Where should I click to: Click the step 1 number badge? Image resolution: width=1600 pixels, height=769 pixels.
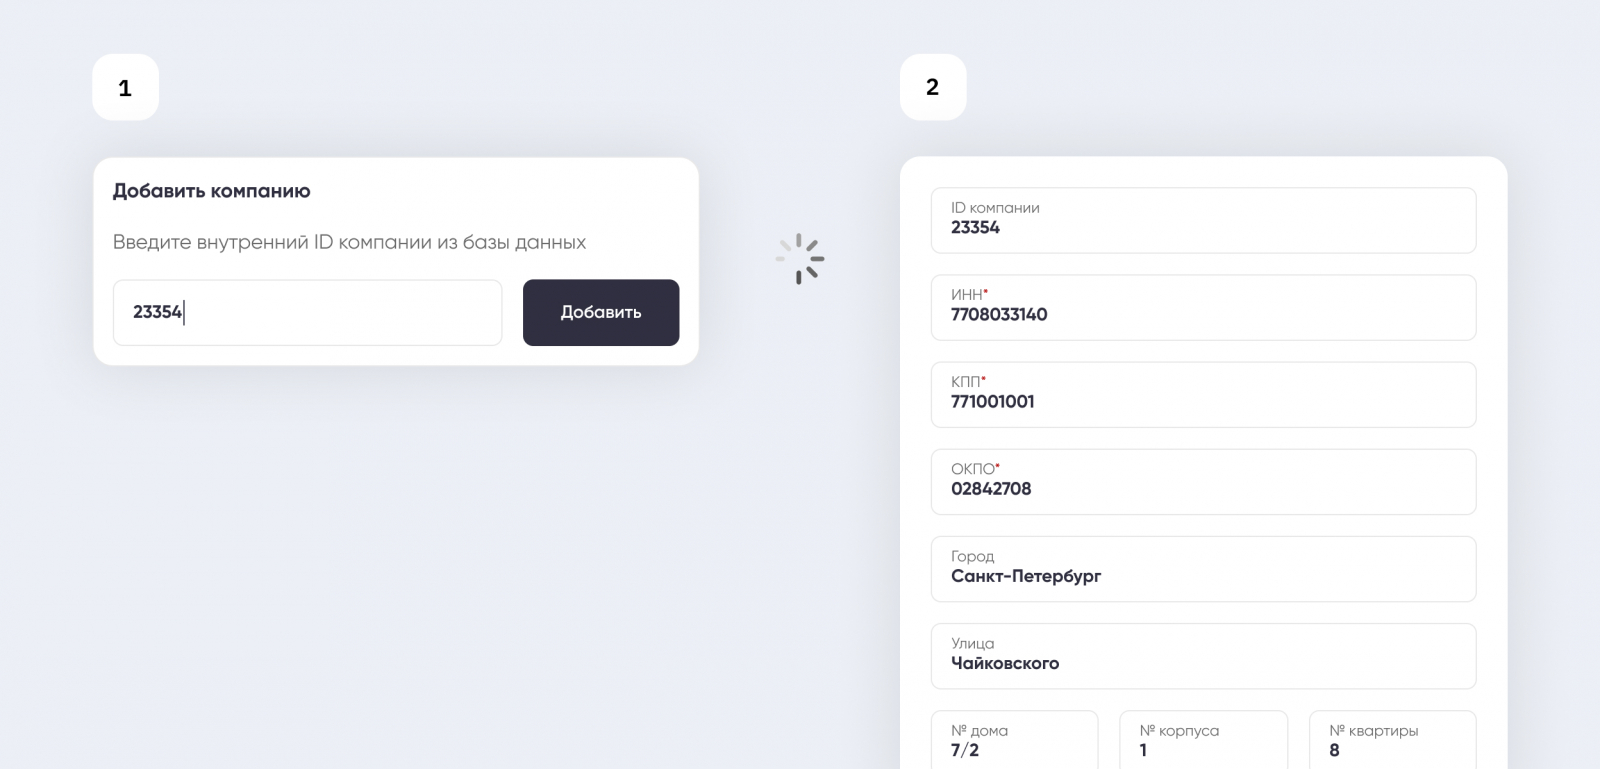(125, 88)
